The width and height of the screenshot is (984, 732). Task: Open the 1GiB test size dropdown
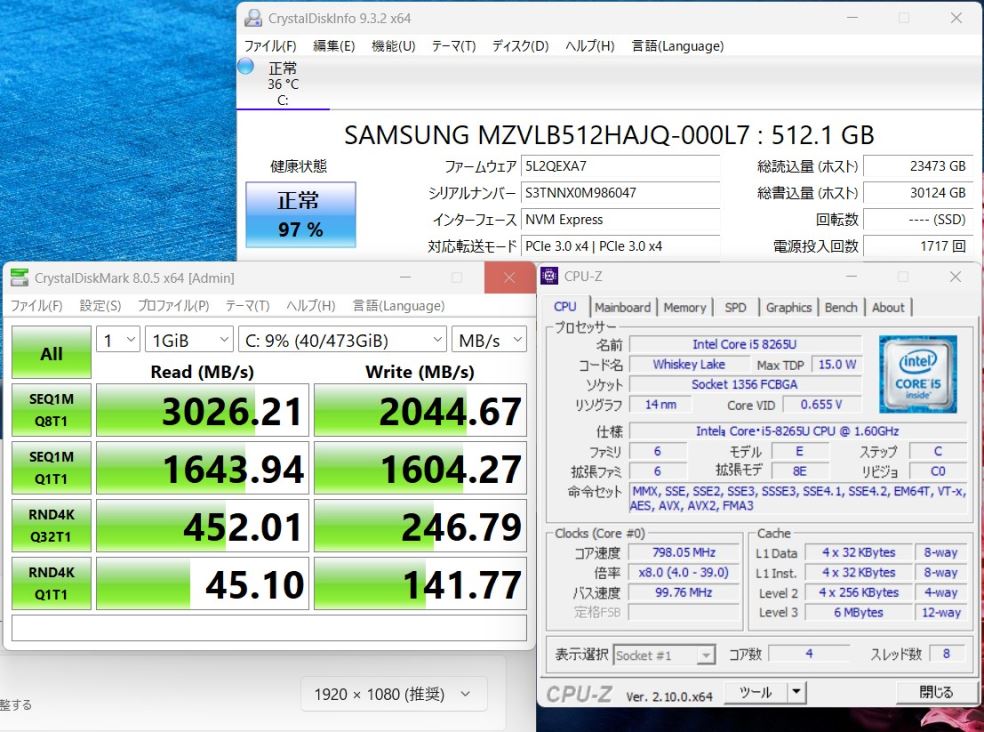189,340
